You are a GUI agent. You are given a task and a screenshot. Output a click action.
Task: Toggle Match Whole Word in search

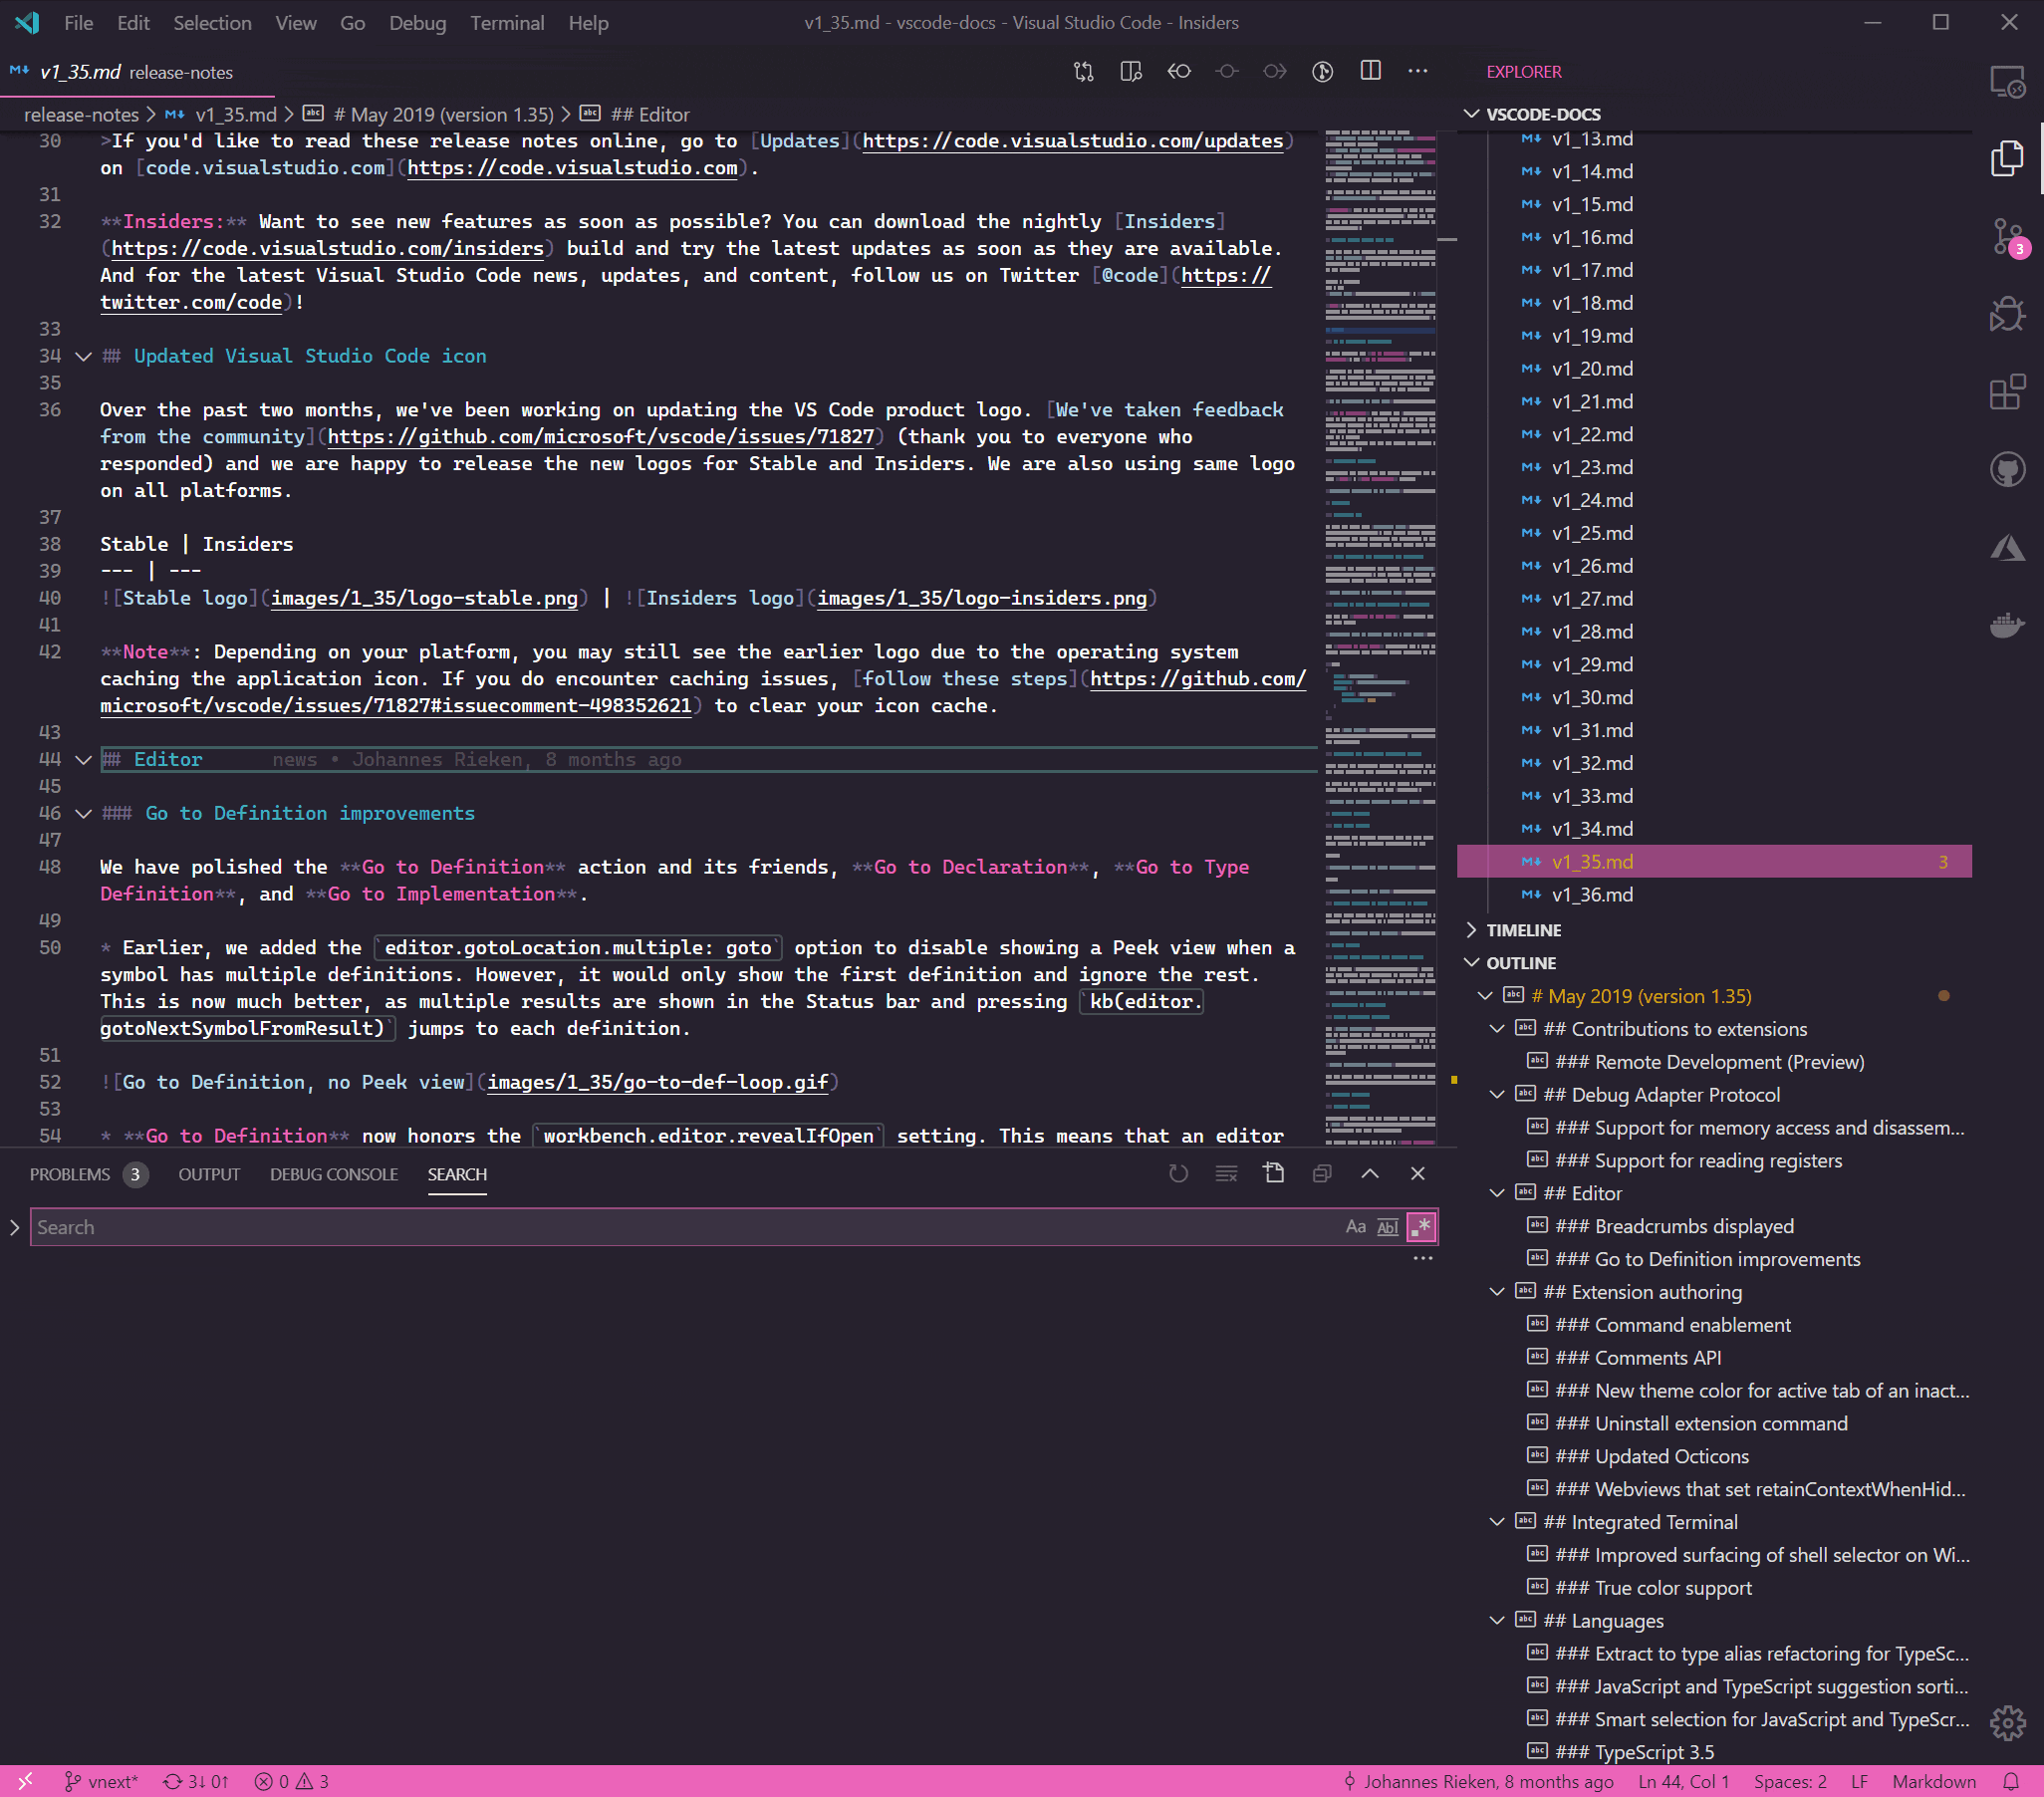coord(1387,1227)
